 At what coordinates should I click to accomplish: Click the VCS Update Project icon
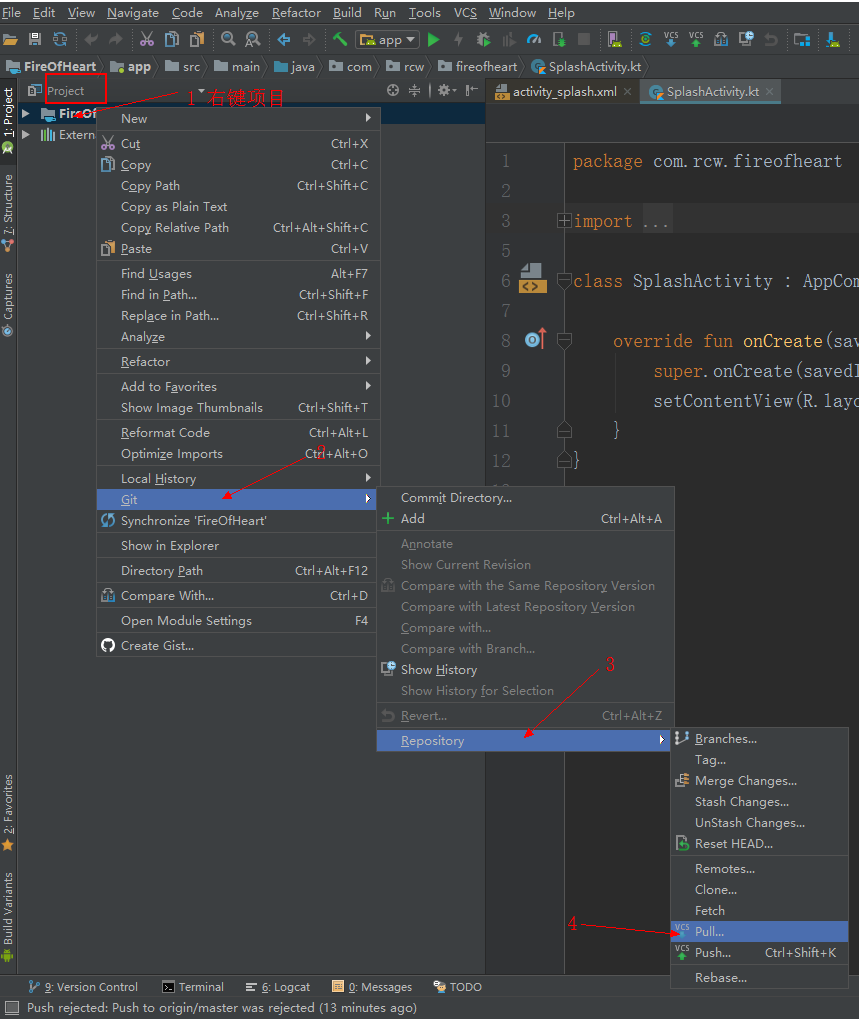671,40
